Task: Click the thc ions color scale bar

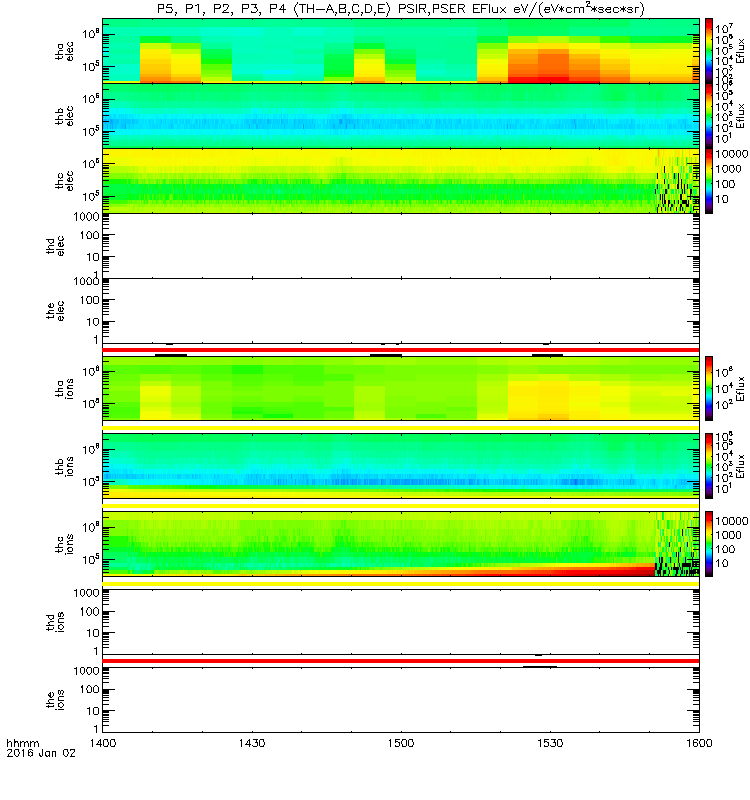Action: click(709, 544)
